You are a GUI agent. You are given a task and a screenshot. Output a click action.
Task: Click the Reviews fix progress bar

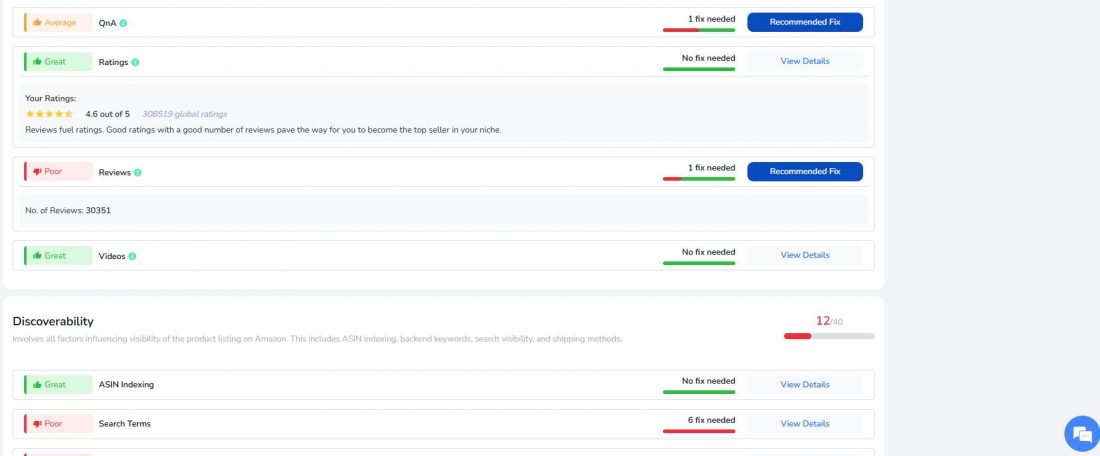[x=699, y=179]
